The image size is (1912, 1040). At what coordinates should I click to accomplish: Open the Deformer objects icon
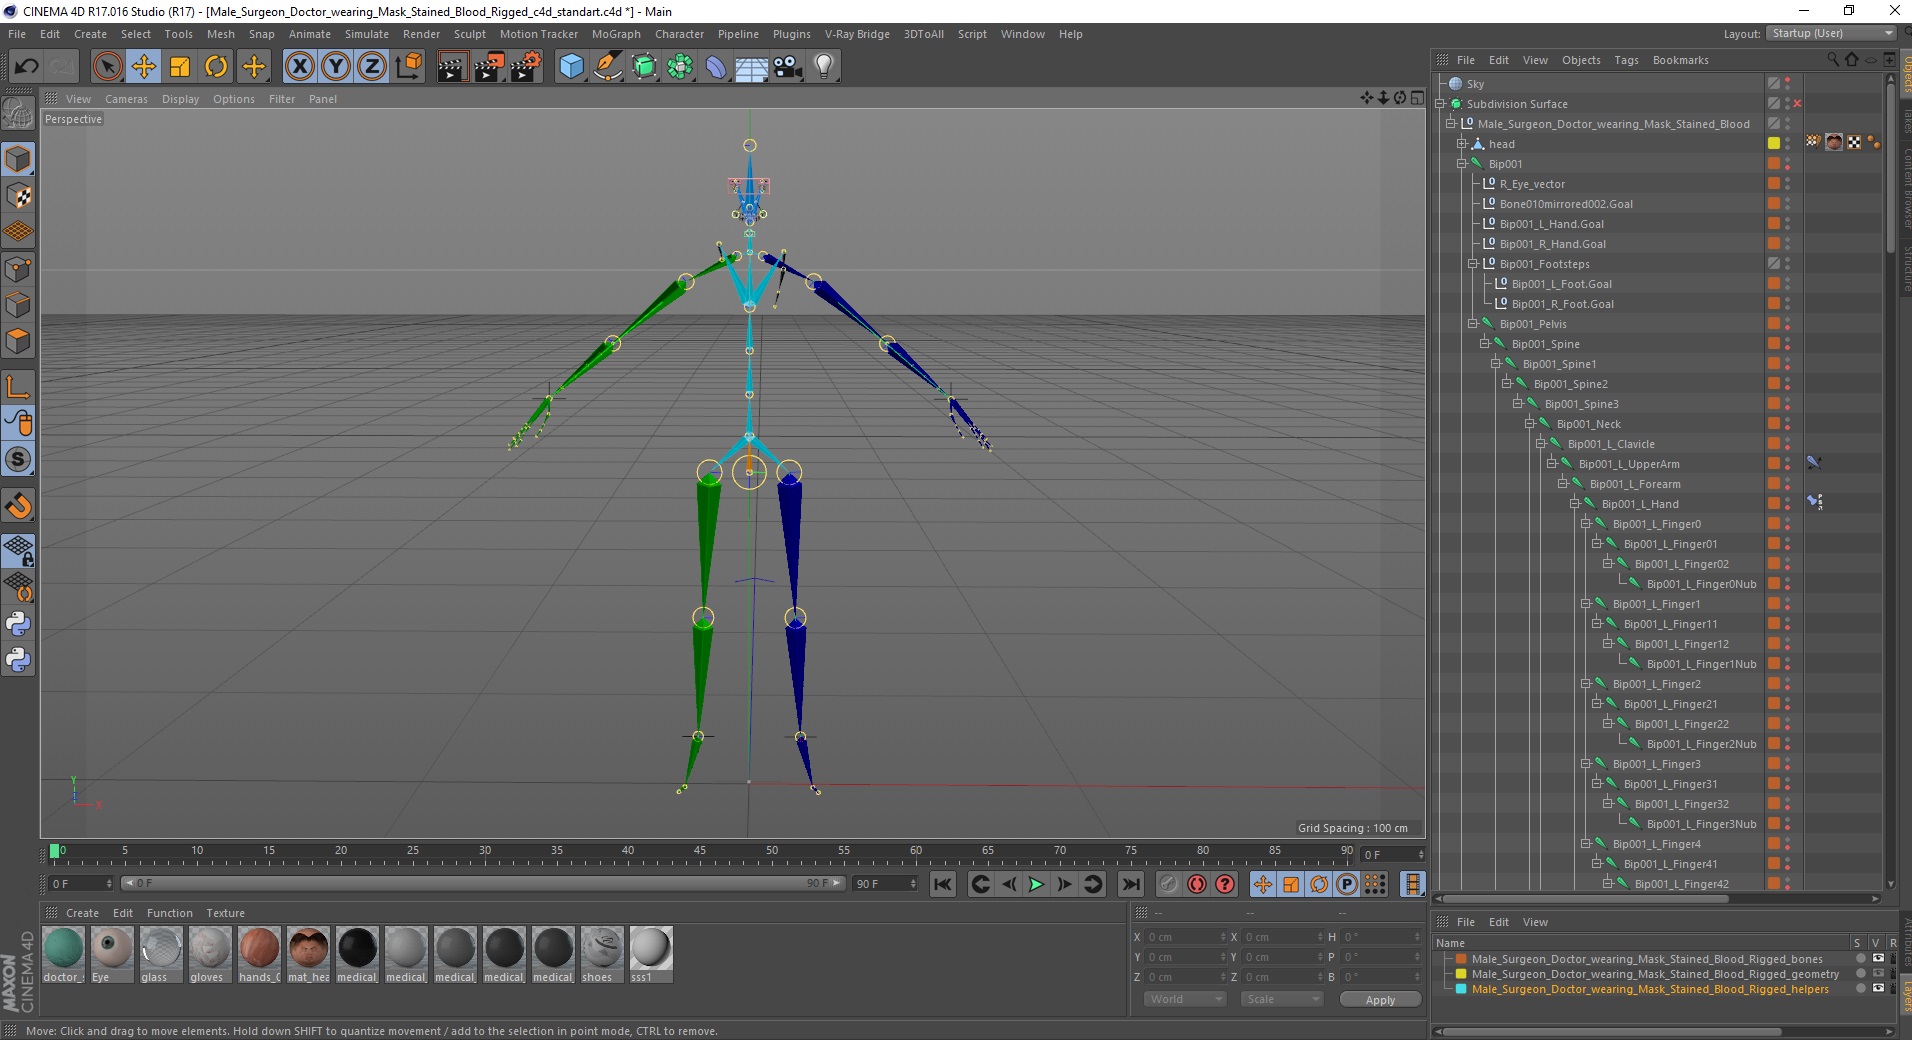tap(716, 67)
